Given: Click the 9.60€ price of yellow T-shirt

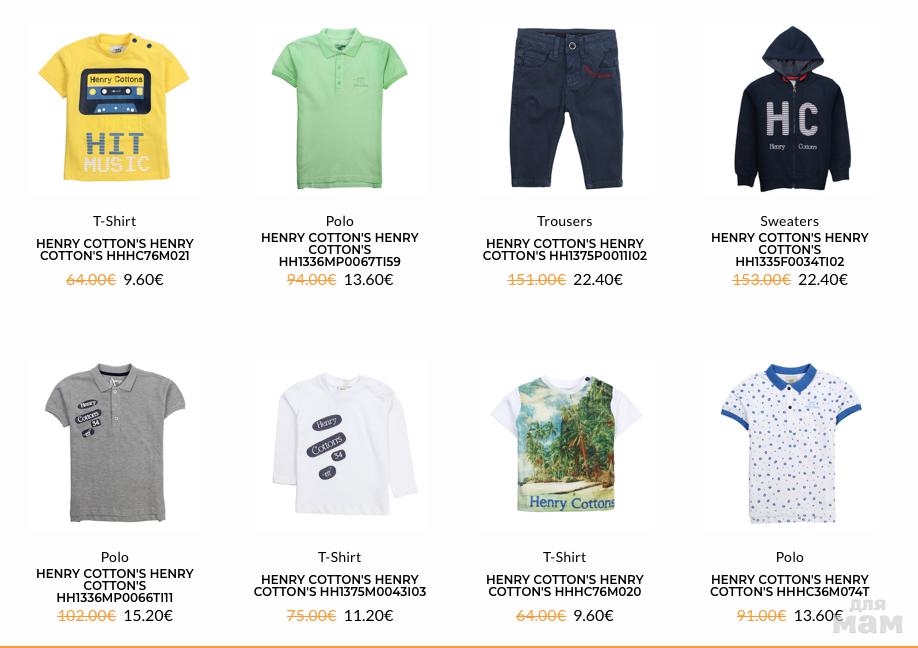Looking at the screenshot, I should [143, 280].
